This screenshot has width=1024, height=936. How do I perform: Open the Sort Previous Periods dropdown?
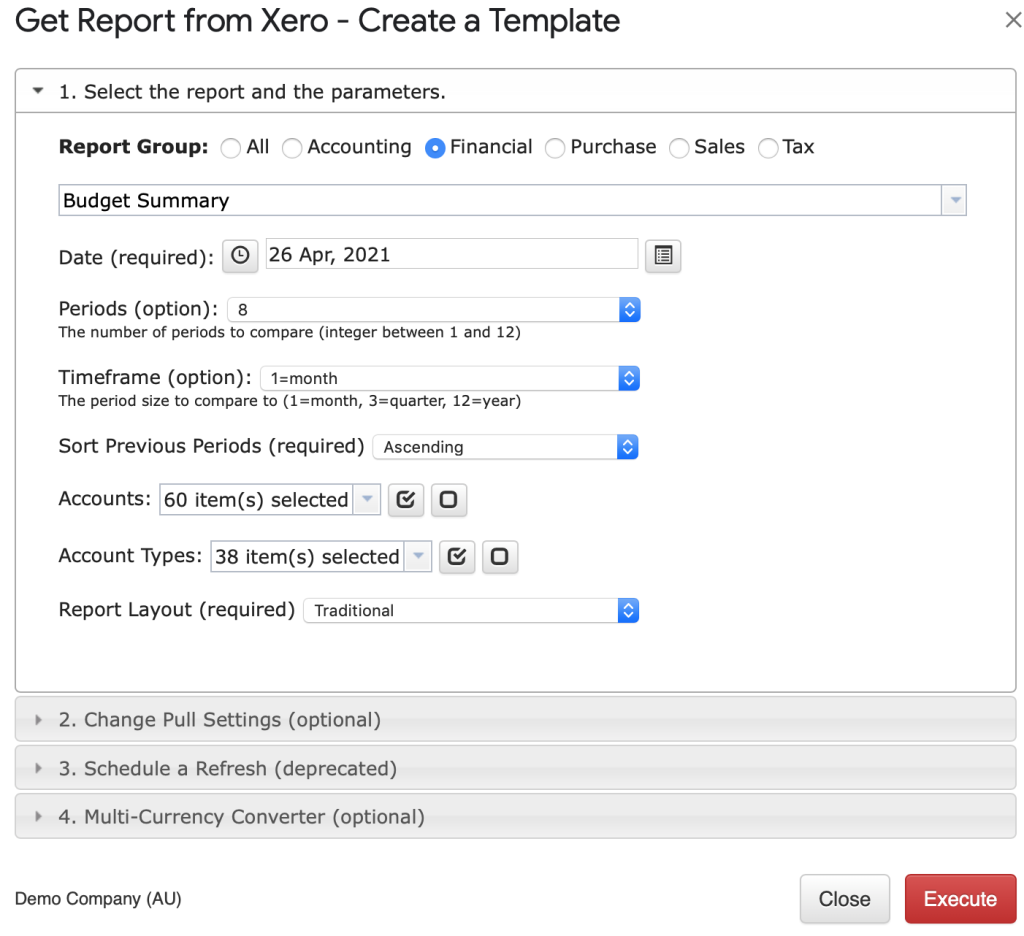click(505, 447)
